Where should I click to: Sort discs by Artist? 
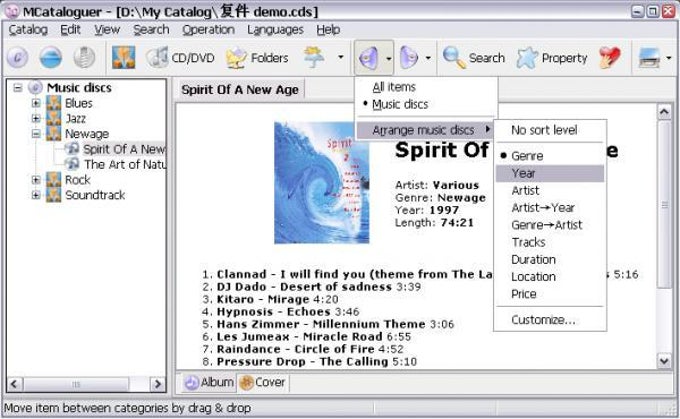coord(549,190)
